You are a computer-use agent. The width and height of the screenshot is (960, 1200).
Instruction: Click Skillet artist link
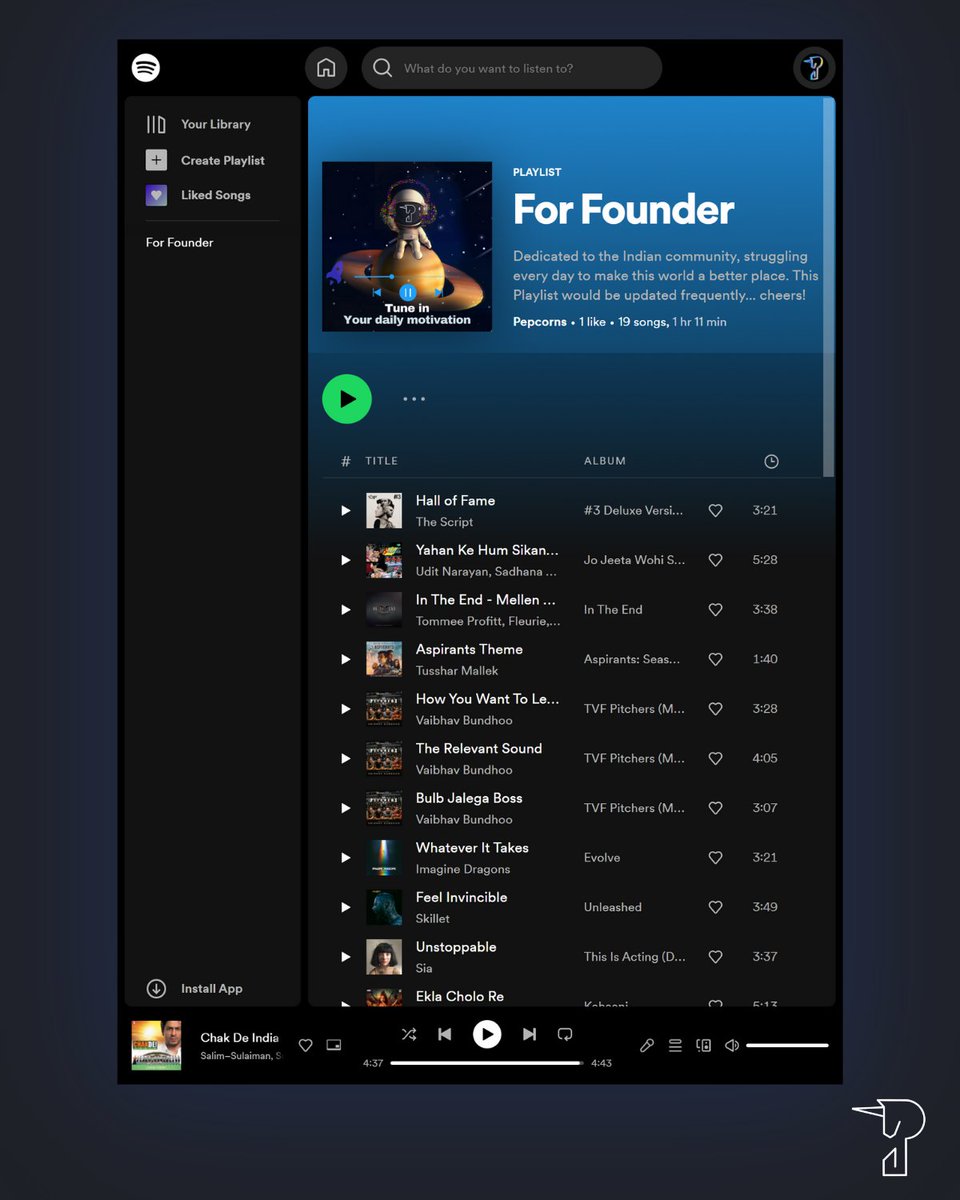433,919
